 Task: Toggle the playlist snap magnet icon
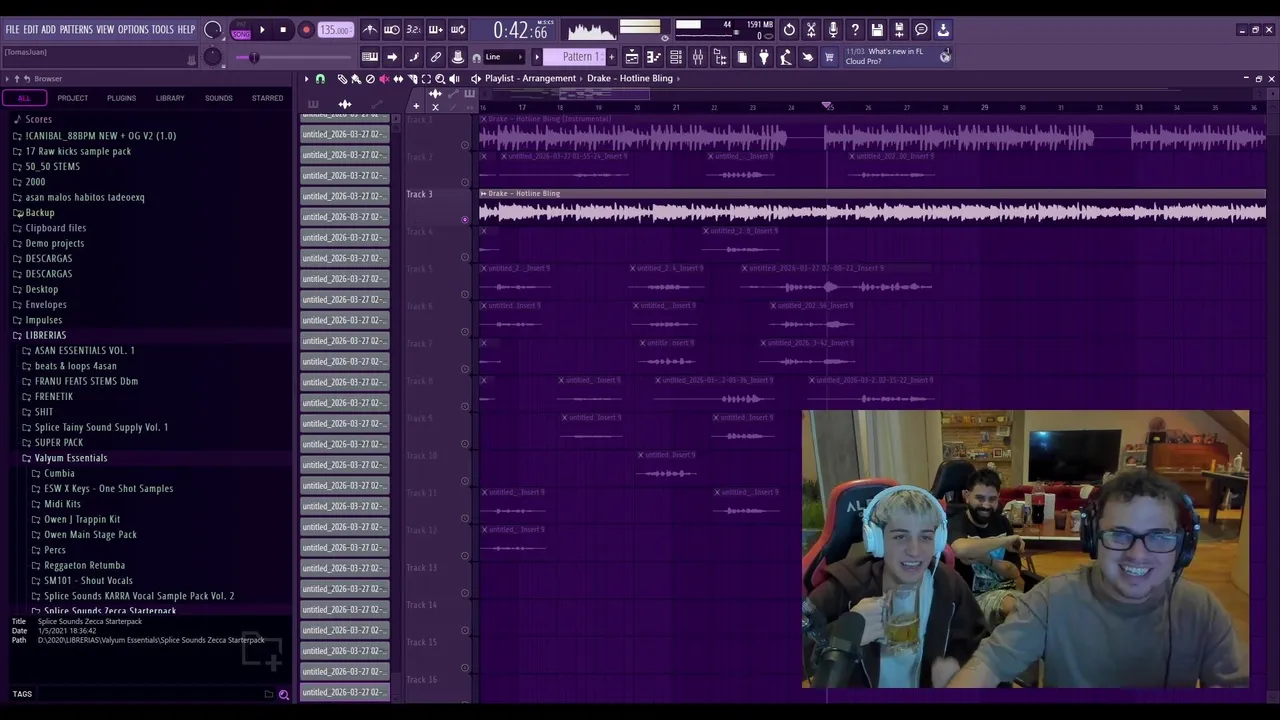pos(320,79)
